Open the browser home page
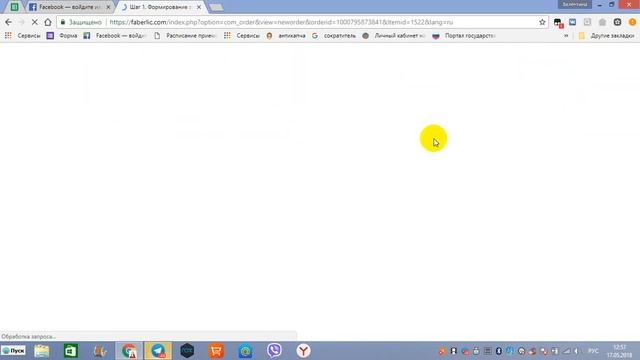Image resolution: width=640 pixels, height=360 pixels. (x=48, y=22)
